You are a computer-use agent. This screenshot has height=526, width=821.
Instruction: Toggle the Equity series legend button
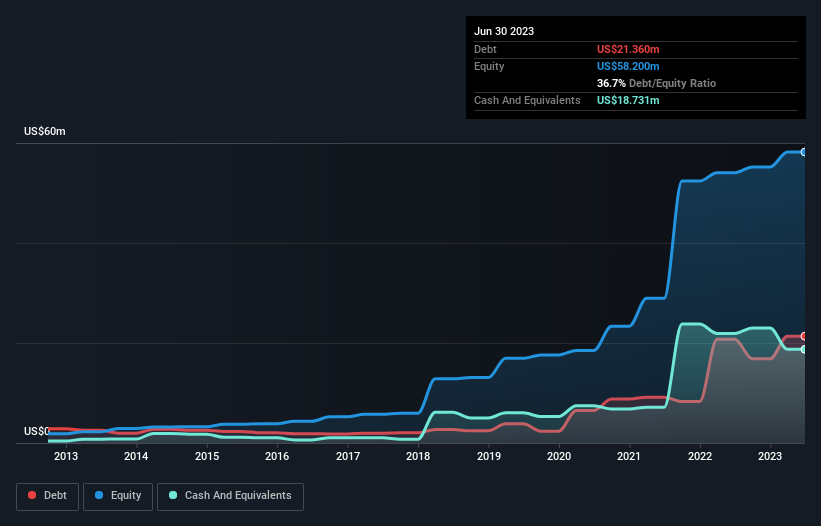(x=118, y=496)
